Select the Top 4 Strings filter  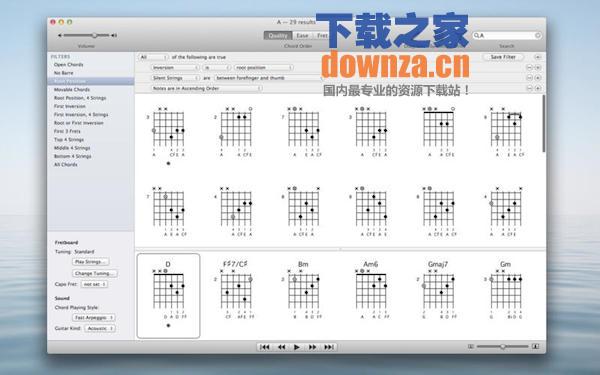click(x=69, y=140)
